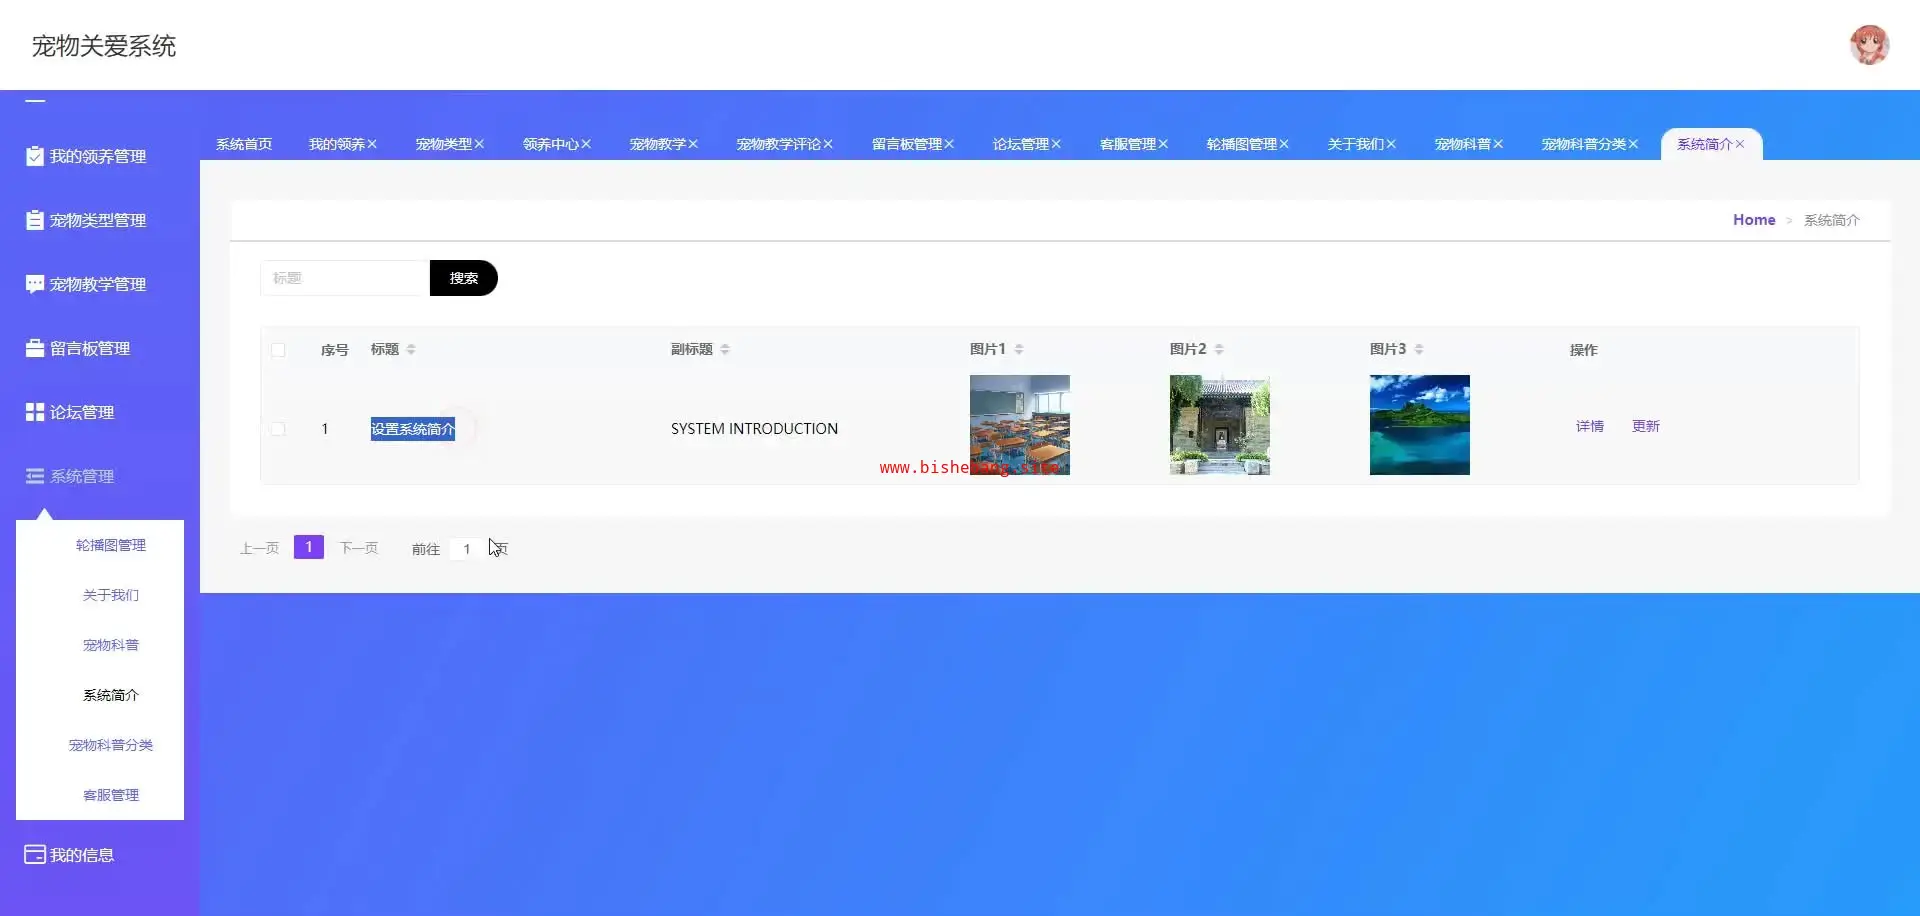Select 轮播图管理 in system submenu

(x=111, y=545)
